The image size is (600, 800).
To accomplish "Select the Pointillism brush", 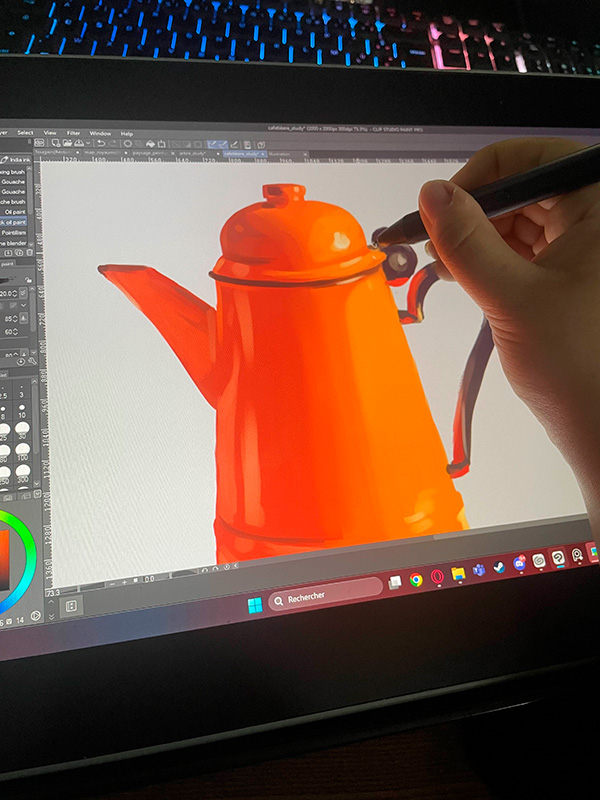I will (14, 233).
